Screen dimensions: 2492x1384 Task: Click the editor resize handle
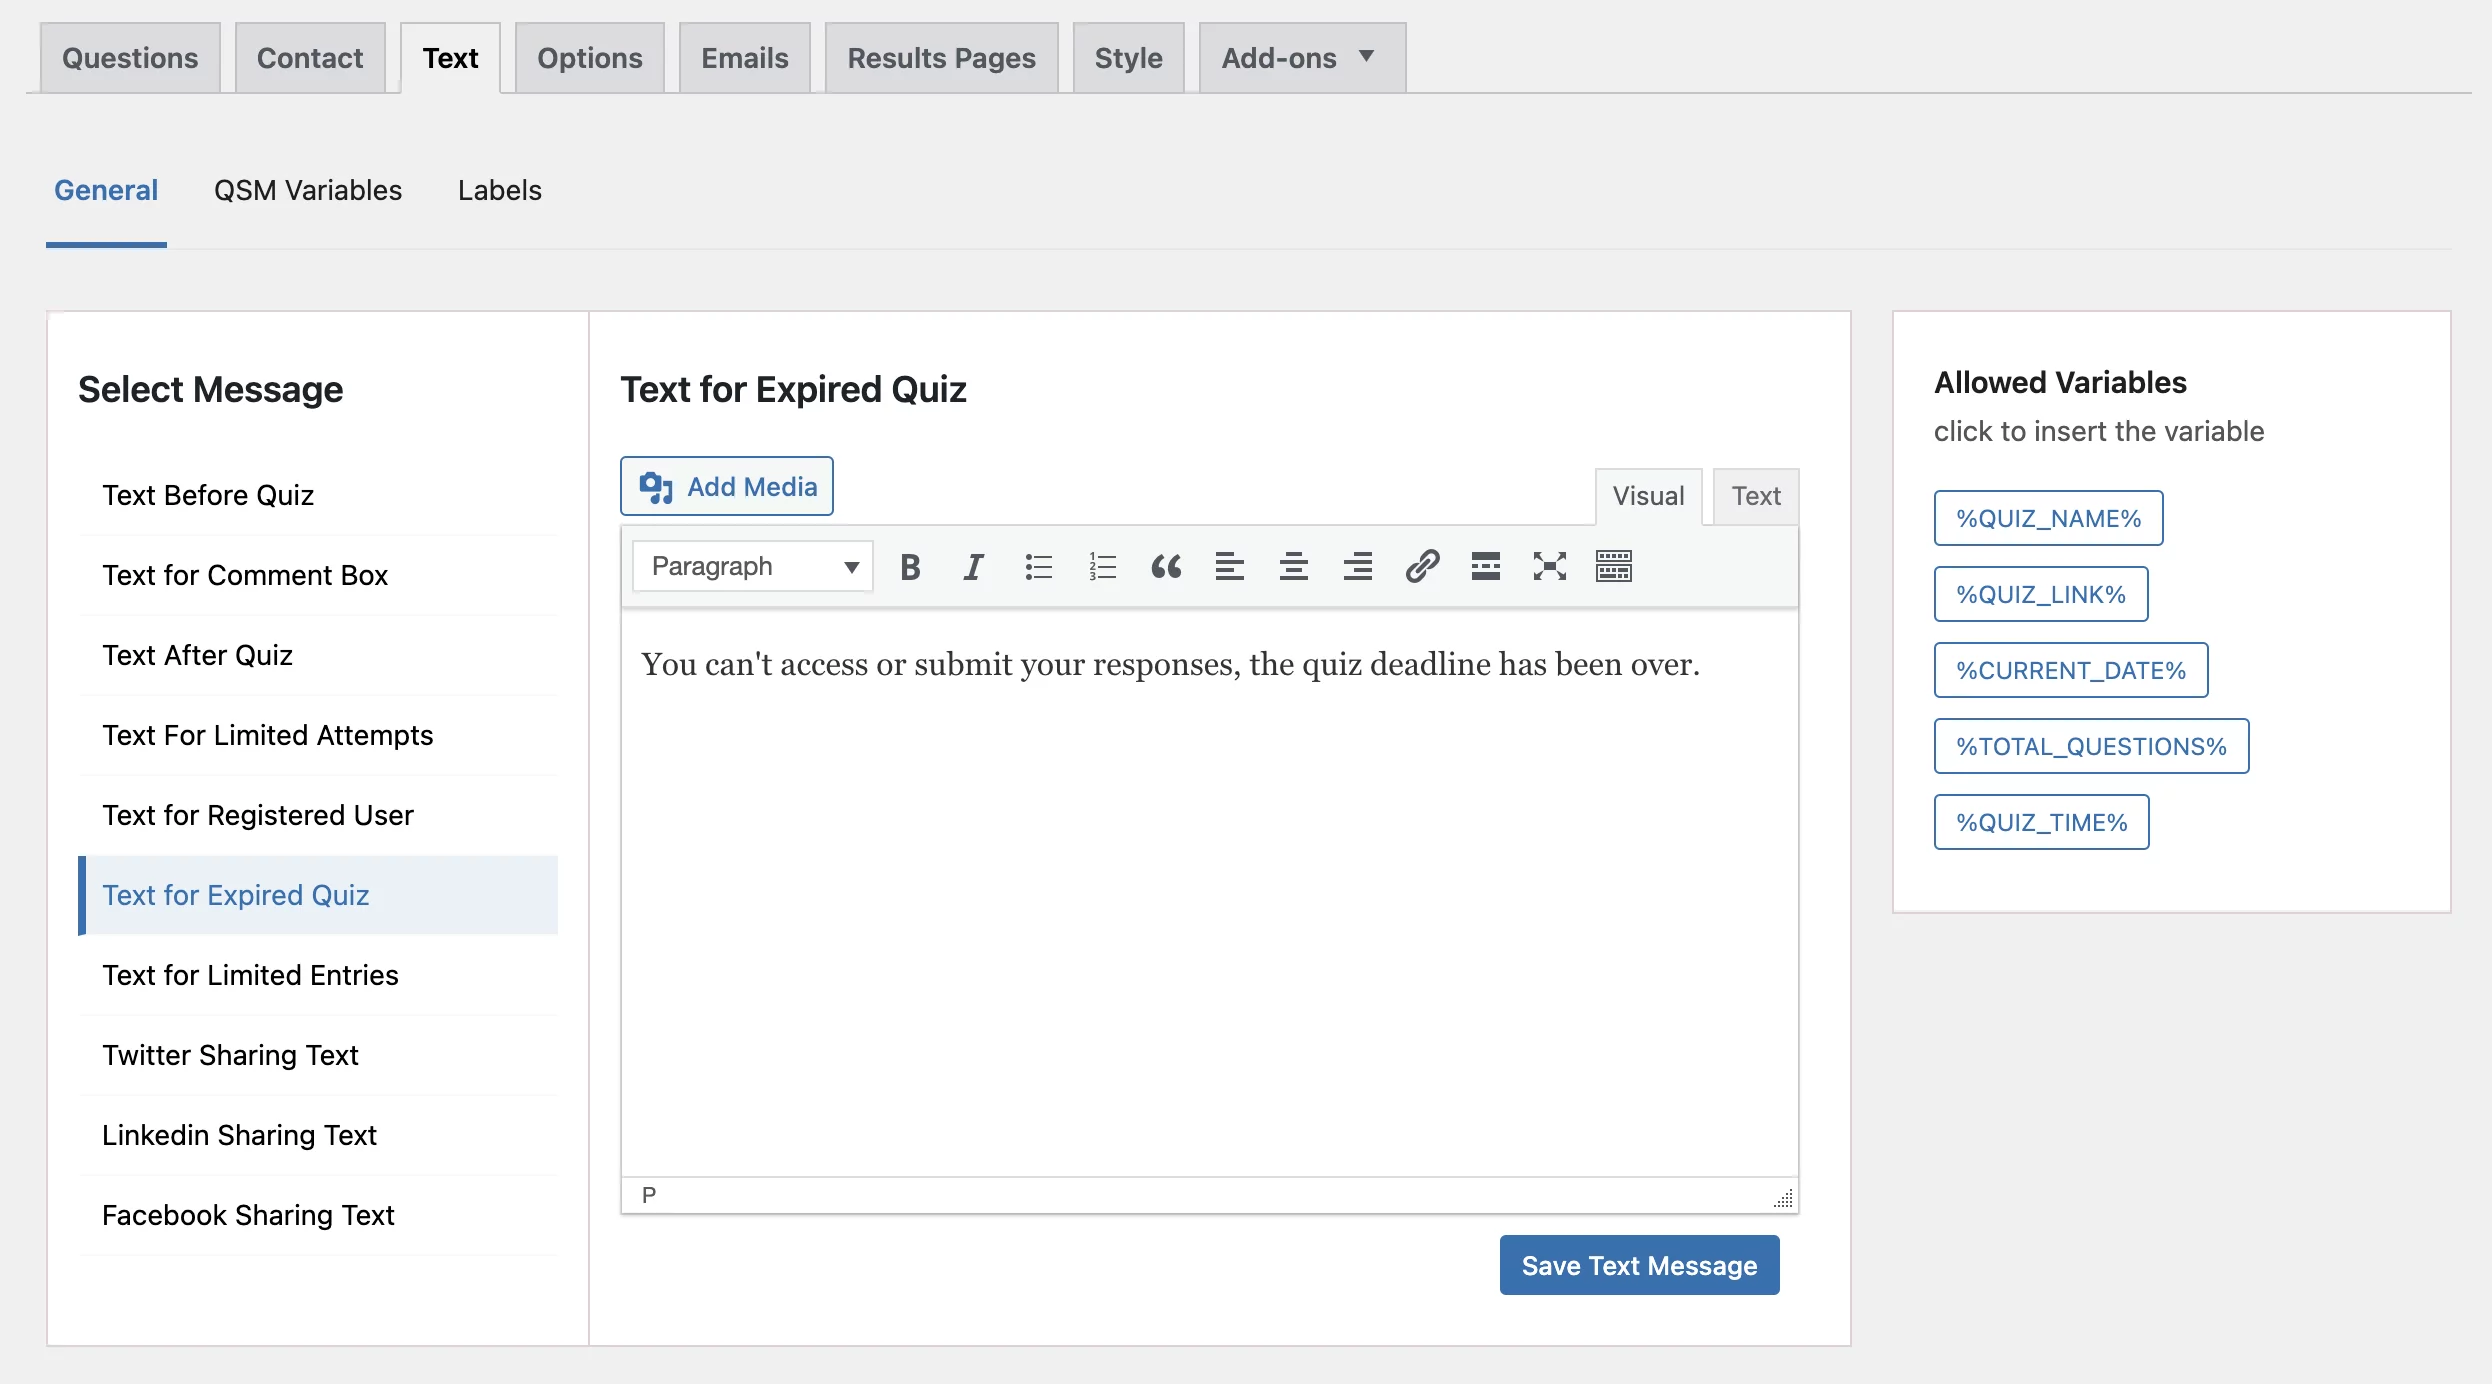pyautogui.click(x=1784, y=1197)
